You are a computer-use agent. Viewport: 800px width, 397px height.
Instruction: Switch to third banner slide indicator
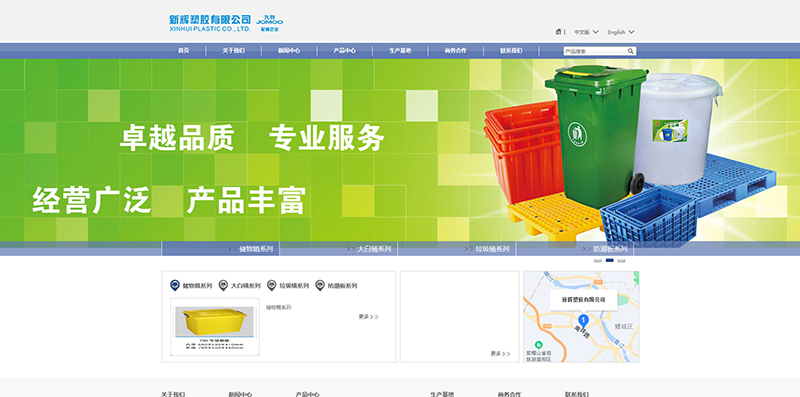[x=621, y=260]
